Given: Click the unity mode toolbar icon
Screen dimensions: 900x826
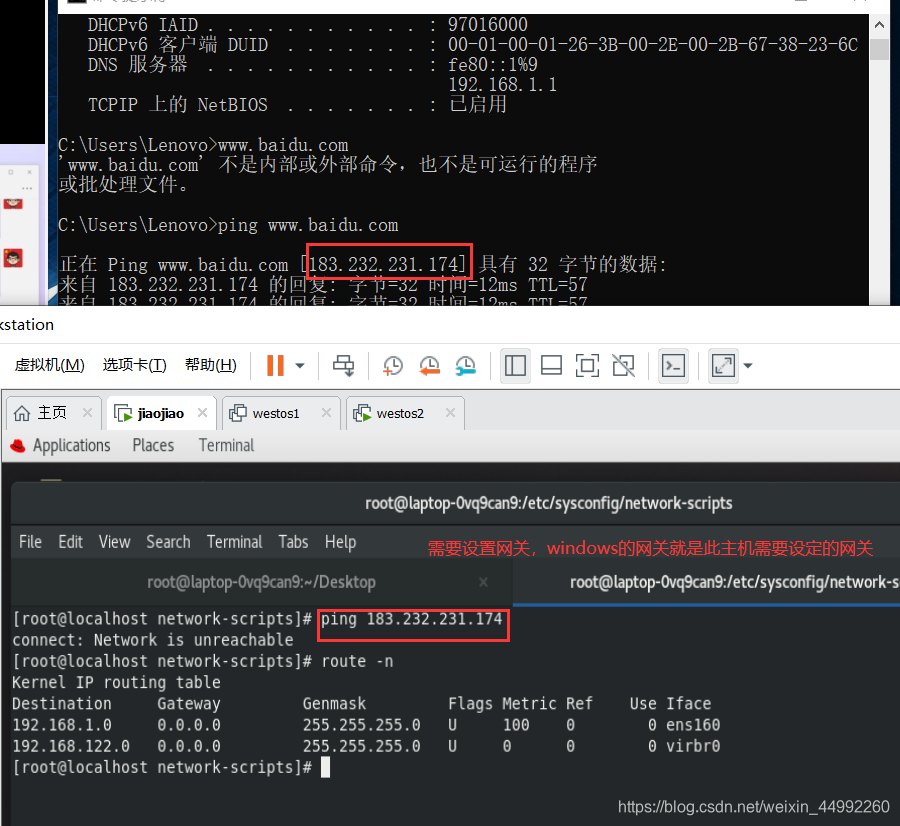Looking at the screenshot, I should [623, 366].
